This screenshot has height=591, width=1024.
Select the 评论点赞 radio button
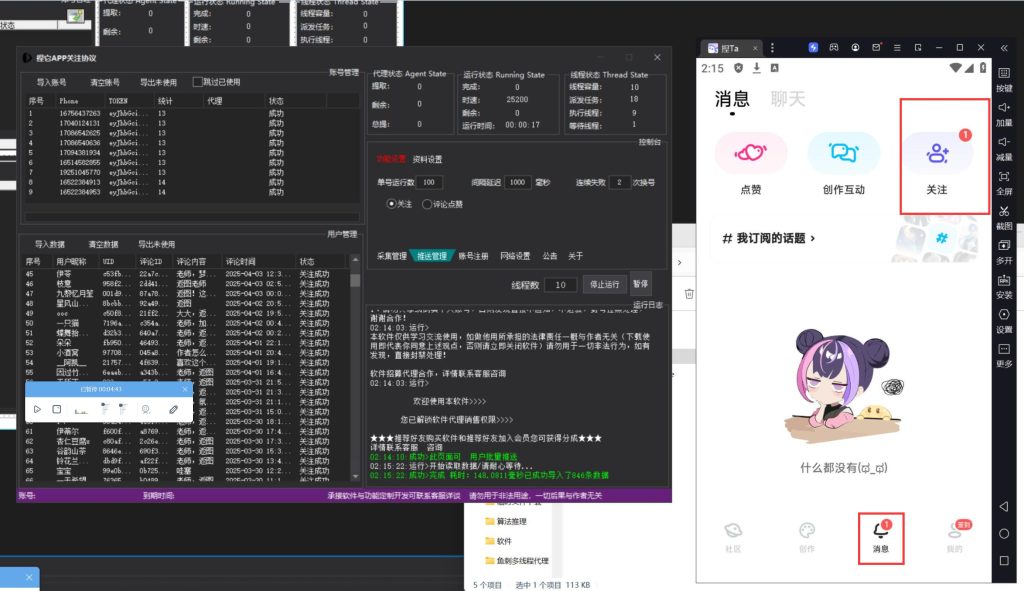pyautogui.click(x=428, y=203)
